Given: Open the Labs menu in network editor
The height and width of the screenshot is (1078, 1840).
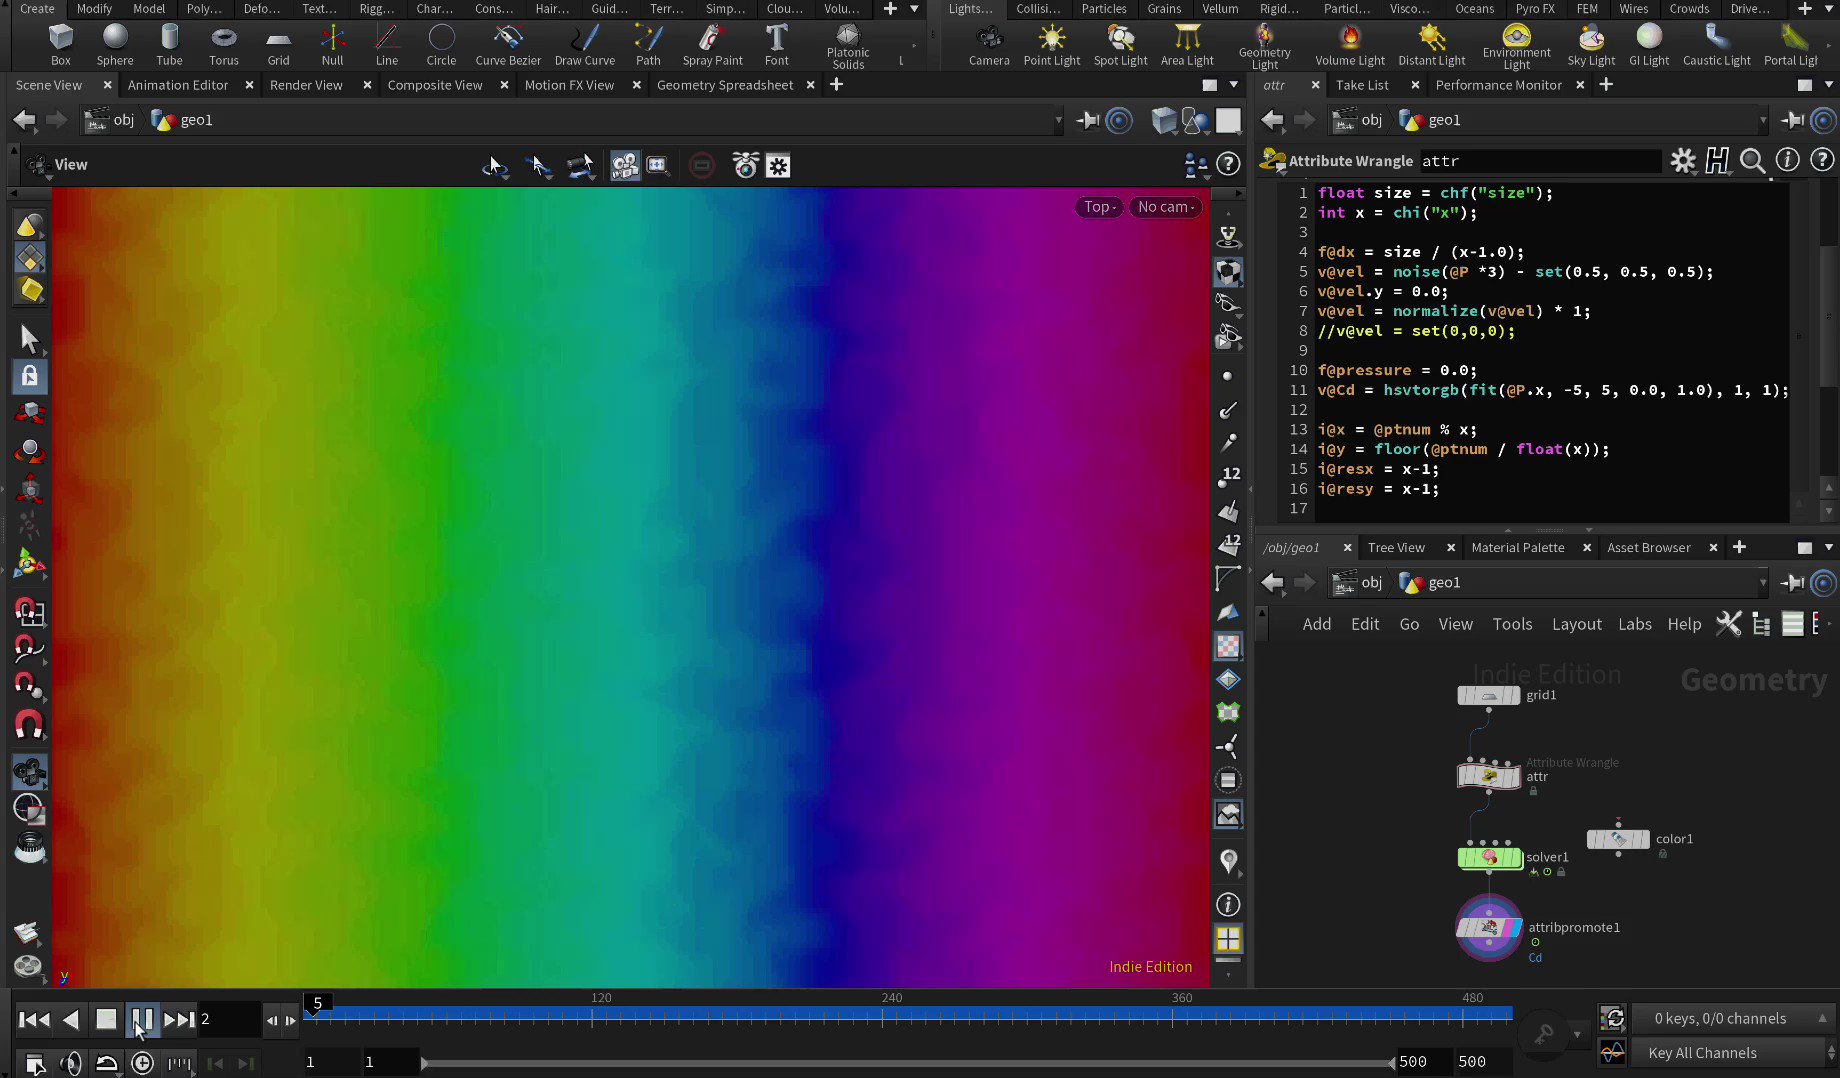Looking at the screenshot, I should click(1635, 624).
